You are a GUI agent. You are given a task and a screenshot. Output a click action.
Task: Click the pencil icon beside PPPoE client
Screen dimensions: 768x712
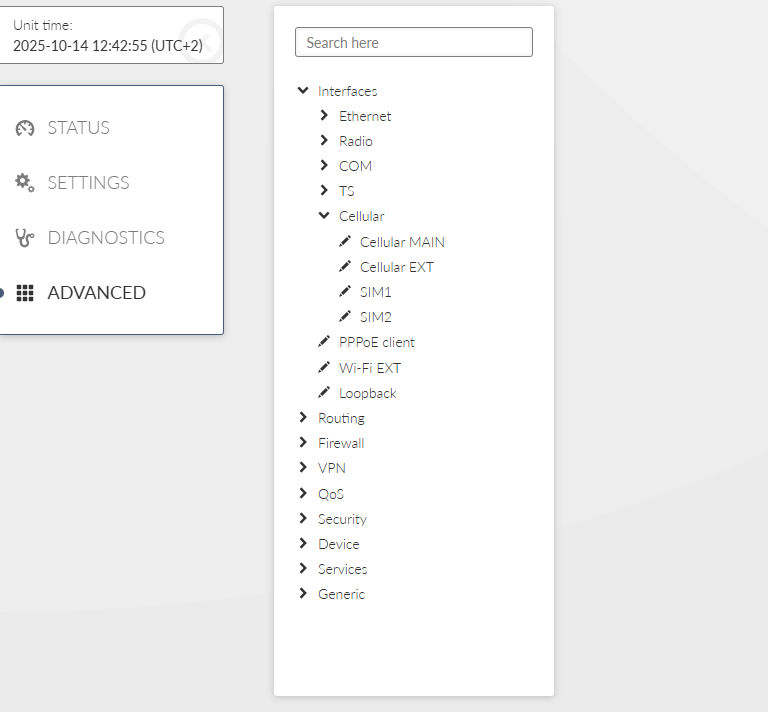(324, 342)
